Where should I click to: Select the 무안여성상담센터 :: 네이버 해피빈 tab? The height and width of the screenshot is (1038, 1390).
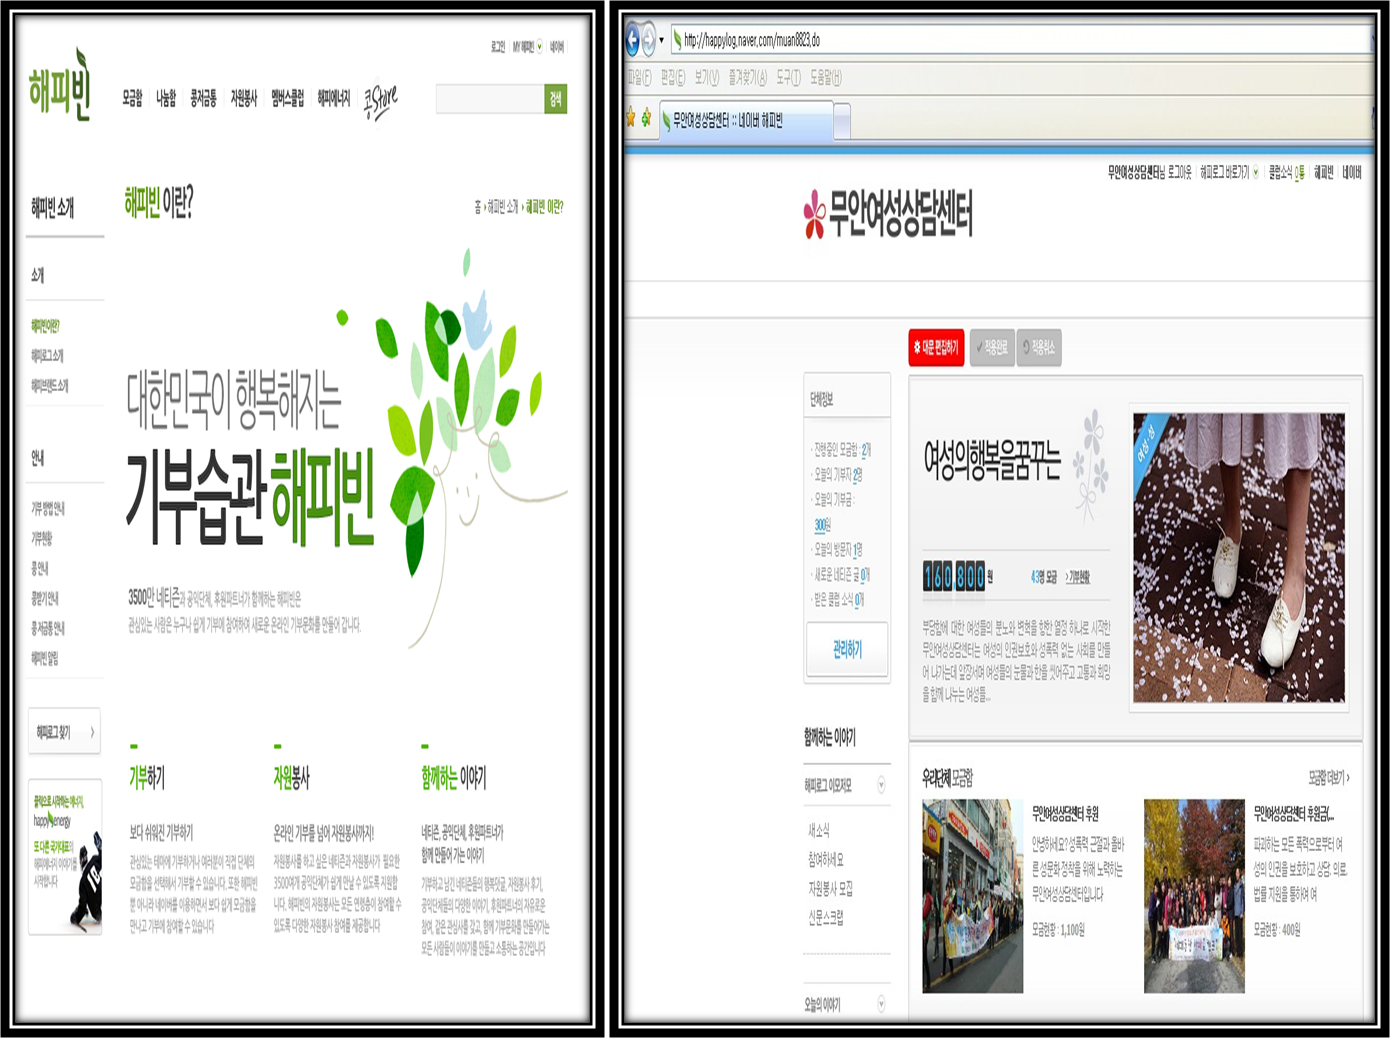[745, 121]
